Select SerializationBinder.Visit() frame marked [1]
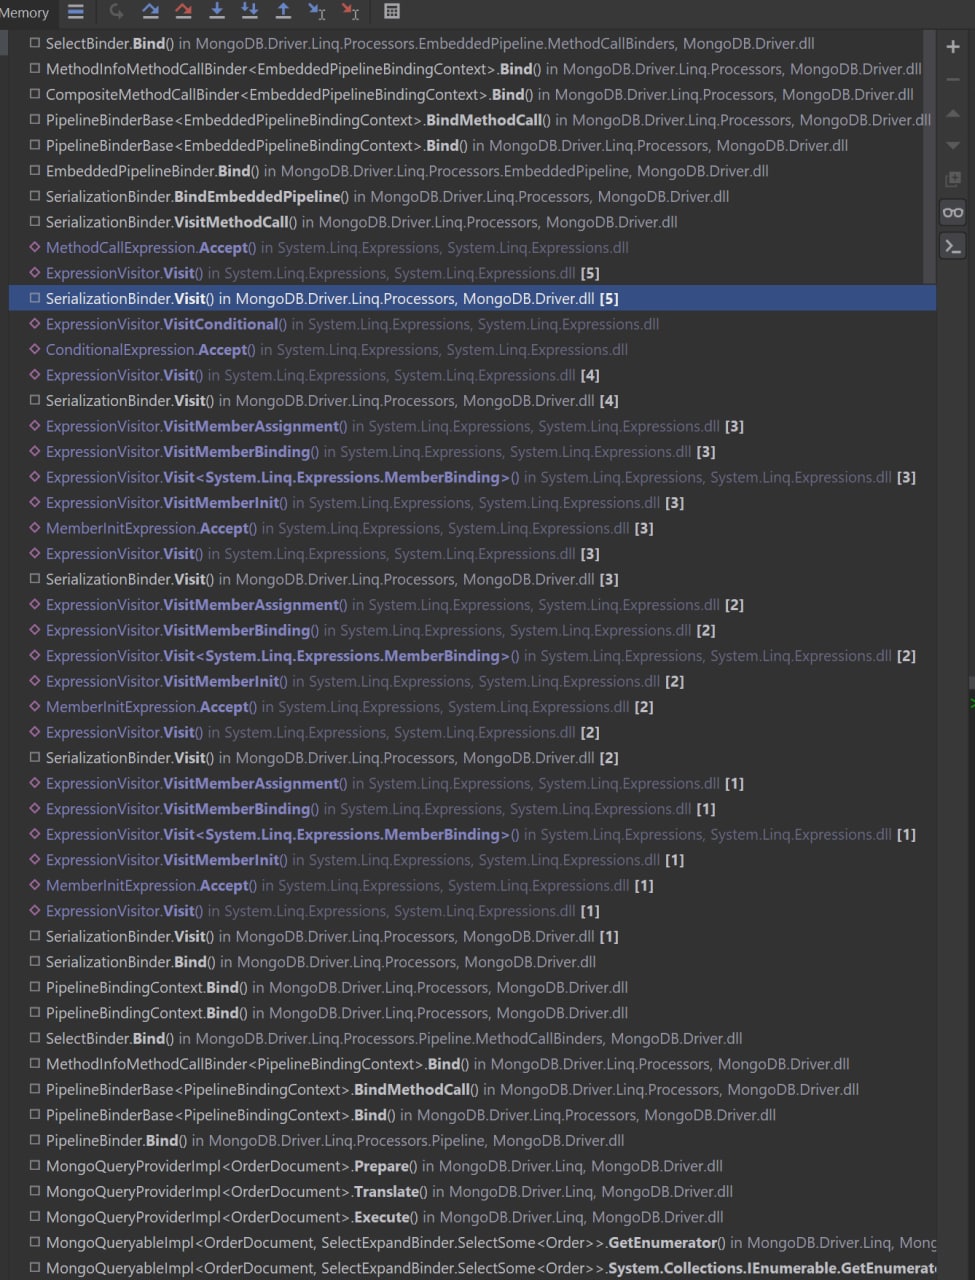This screenshot has width=975, height=1280. (x=472, y=937)
